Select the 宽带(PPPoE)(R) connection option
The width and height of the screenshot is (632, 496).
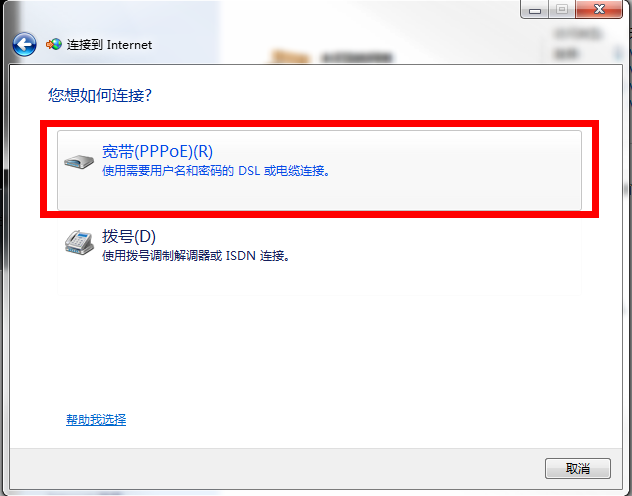pyautogui.click(x=319, y=170)
